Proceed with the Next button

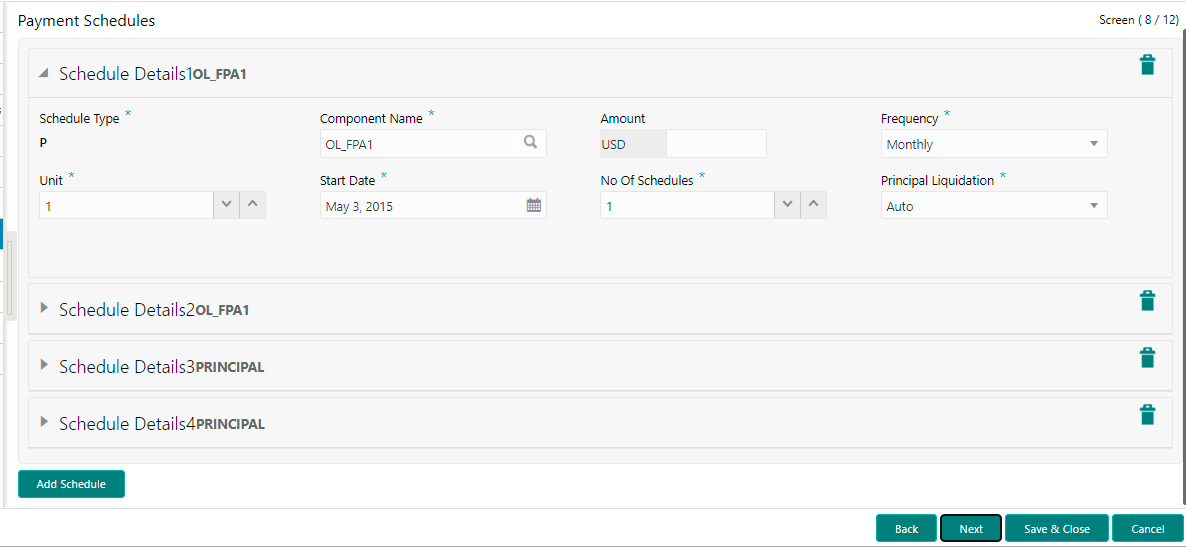click(x=971, y=529)
